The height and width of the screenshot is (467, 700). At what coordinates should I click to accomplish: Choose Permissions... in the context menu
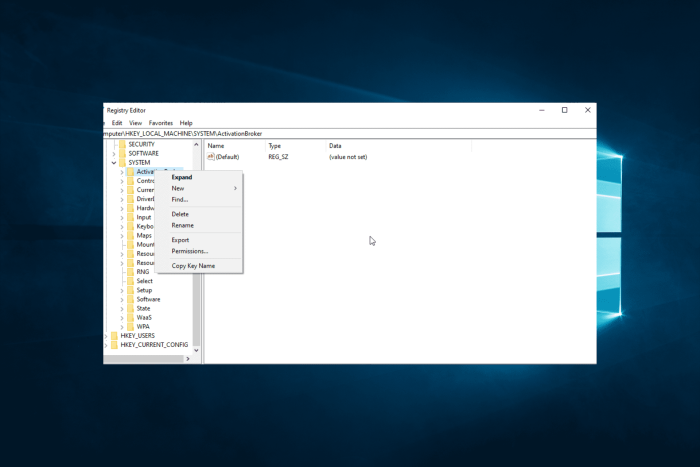199,251
